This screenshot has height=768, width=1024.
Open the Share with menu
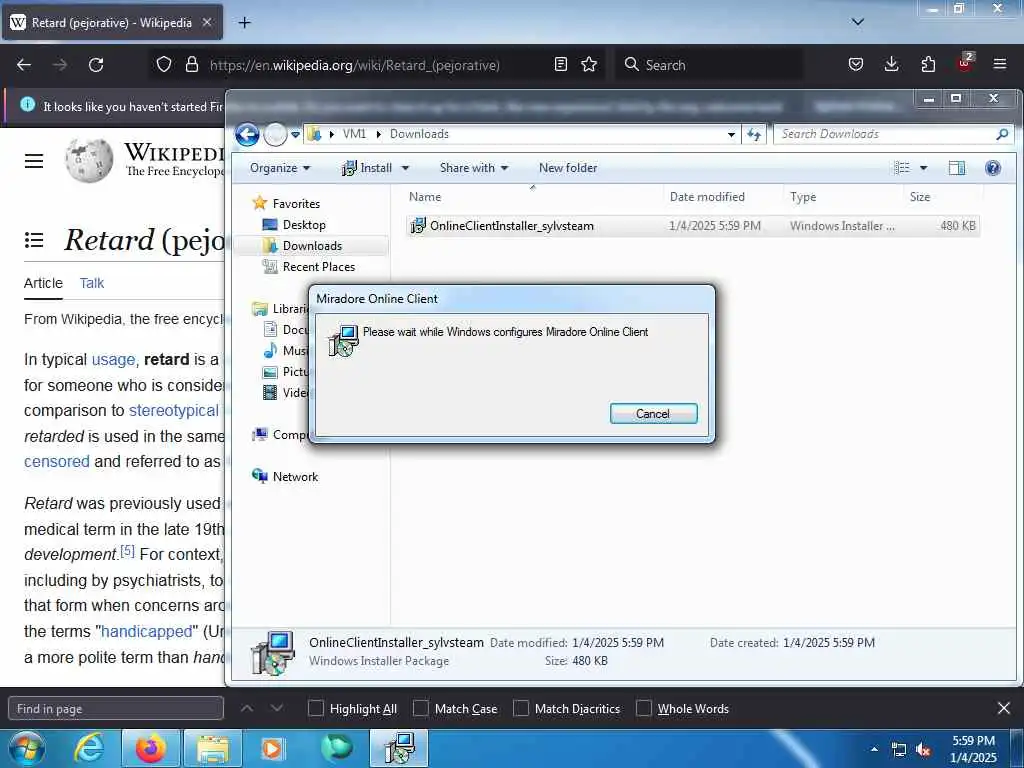point(473,168)
